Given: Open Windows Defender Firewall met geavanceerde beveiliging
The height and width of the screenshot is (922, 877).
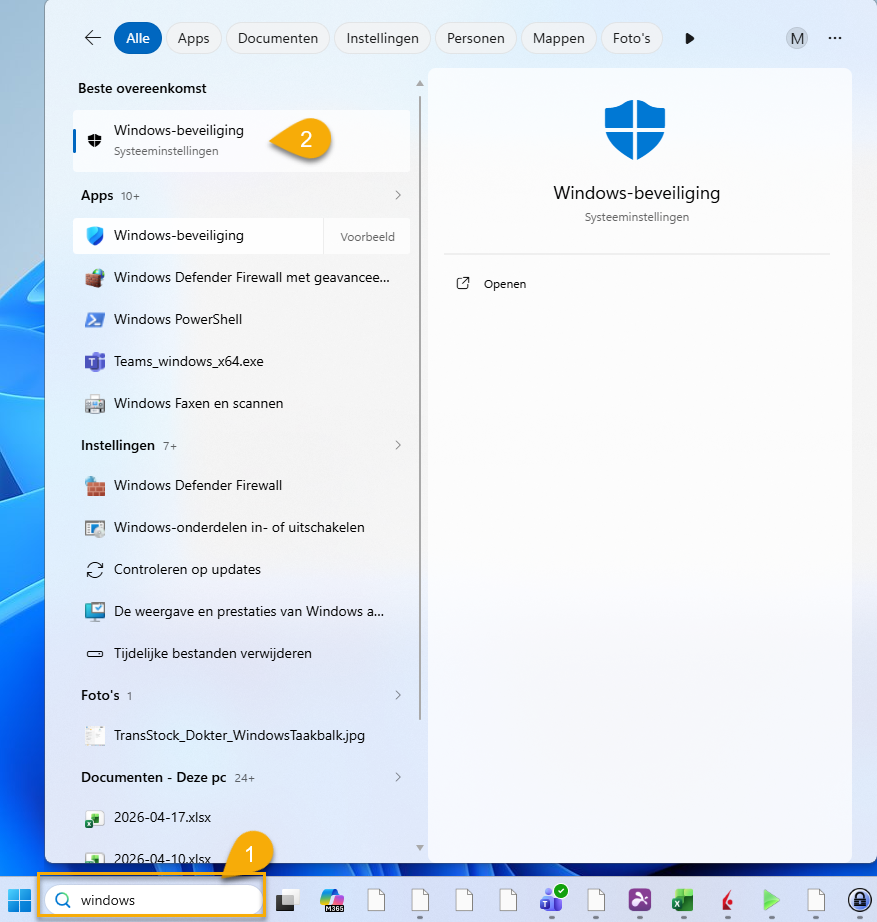Looking at the screenshot, I should (241, 278).
